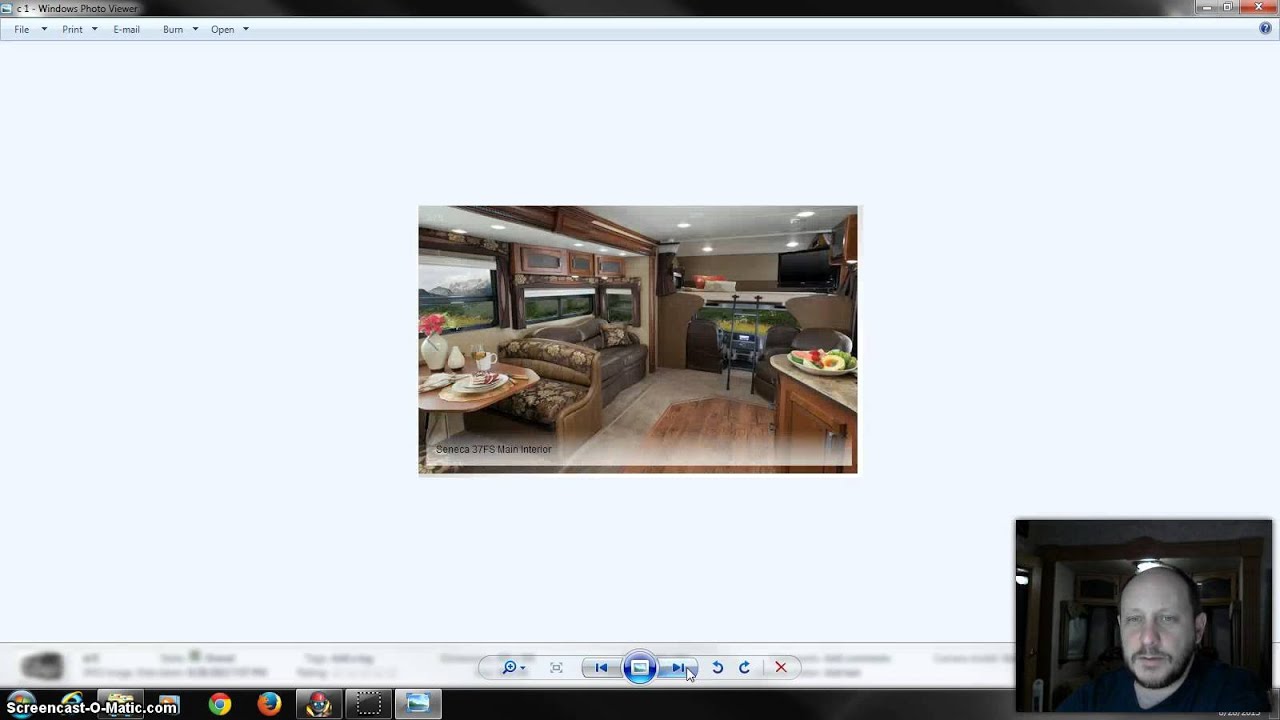1280x720 pixels.
Task: Click the webcam video overlay
Action: pyautogui.click(x=1144, y=615)
